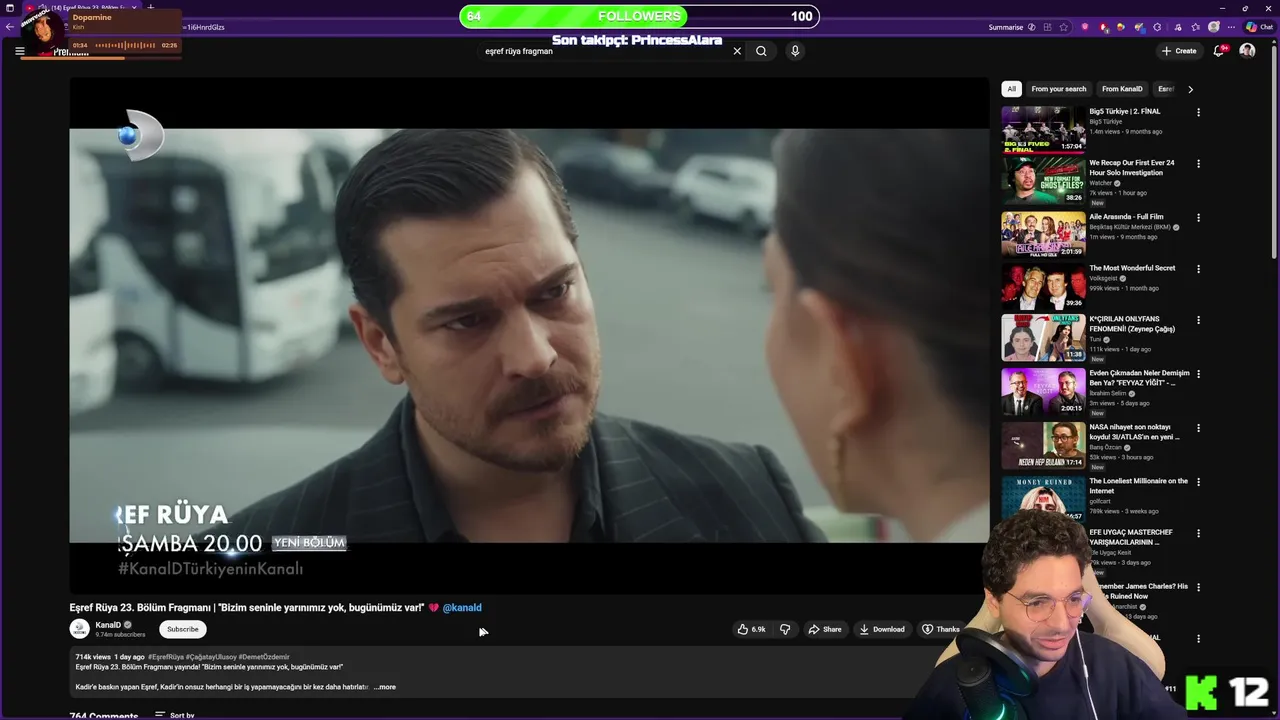Open options for Loneliest Millionaire video

[1198, 482]
